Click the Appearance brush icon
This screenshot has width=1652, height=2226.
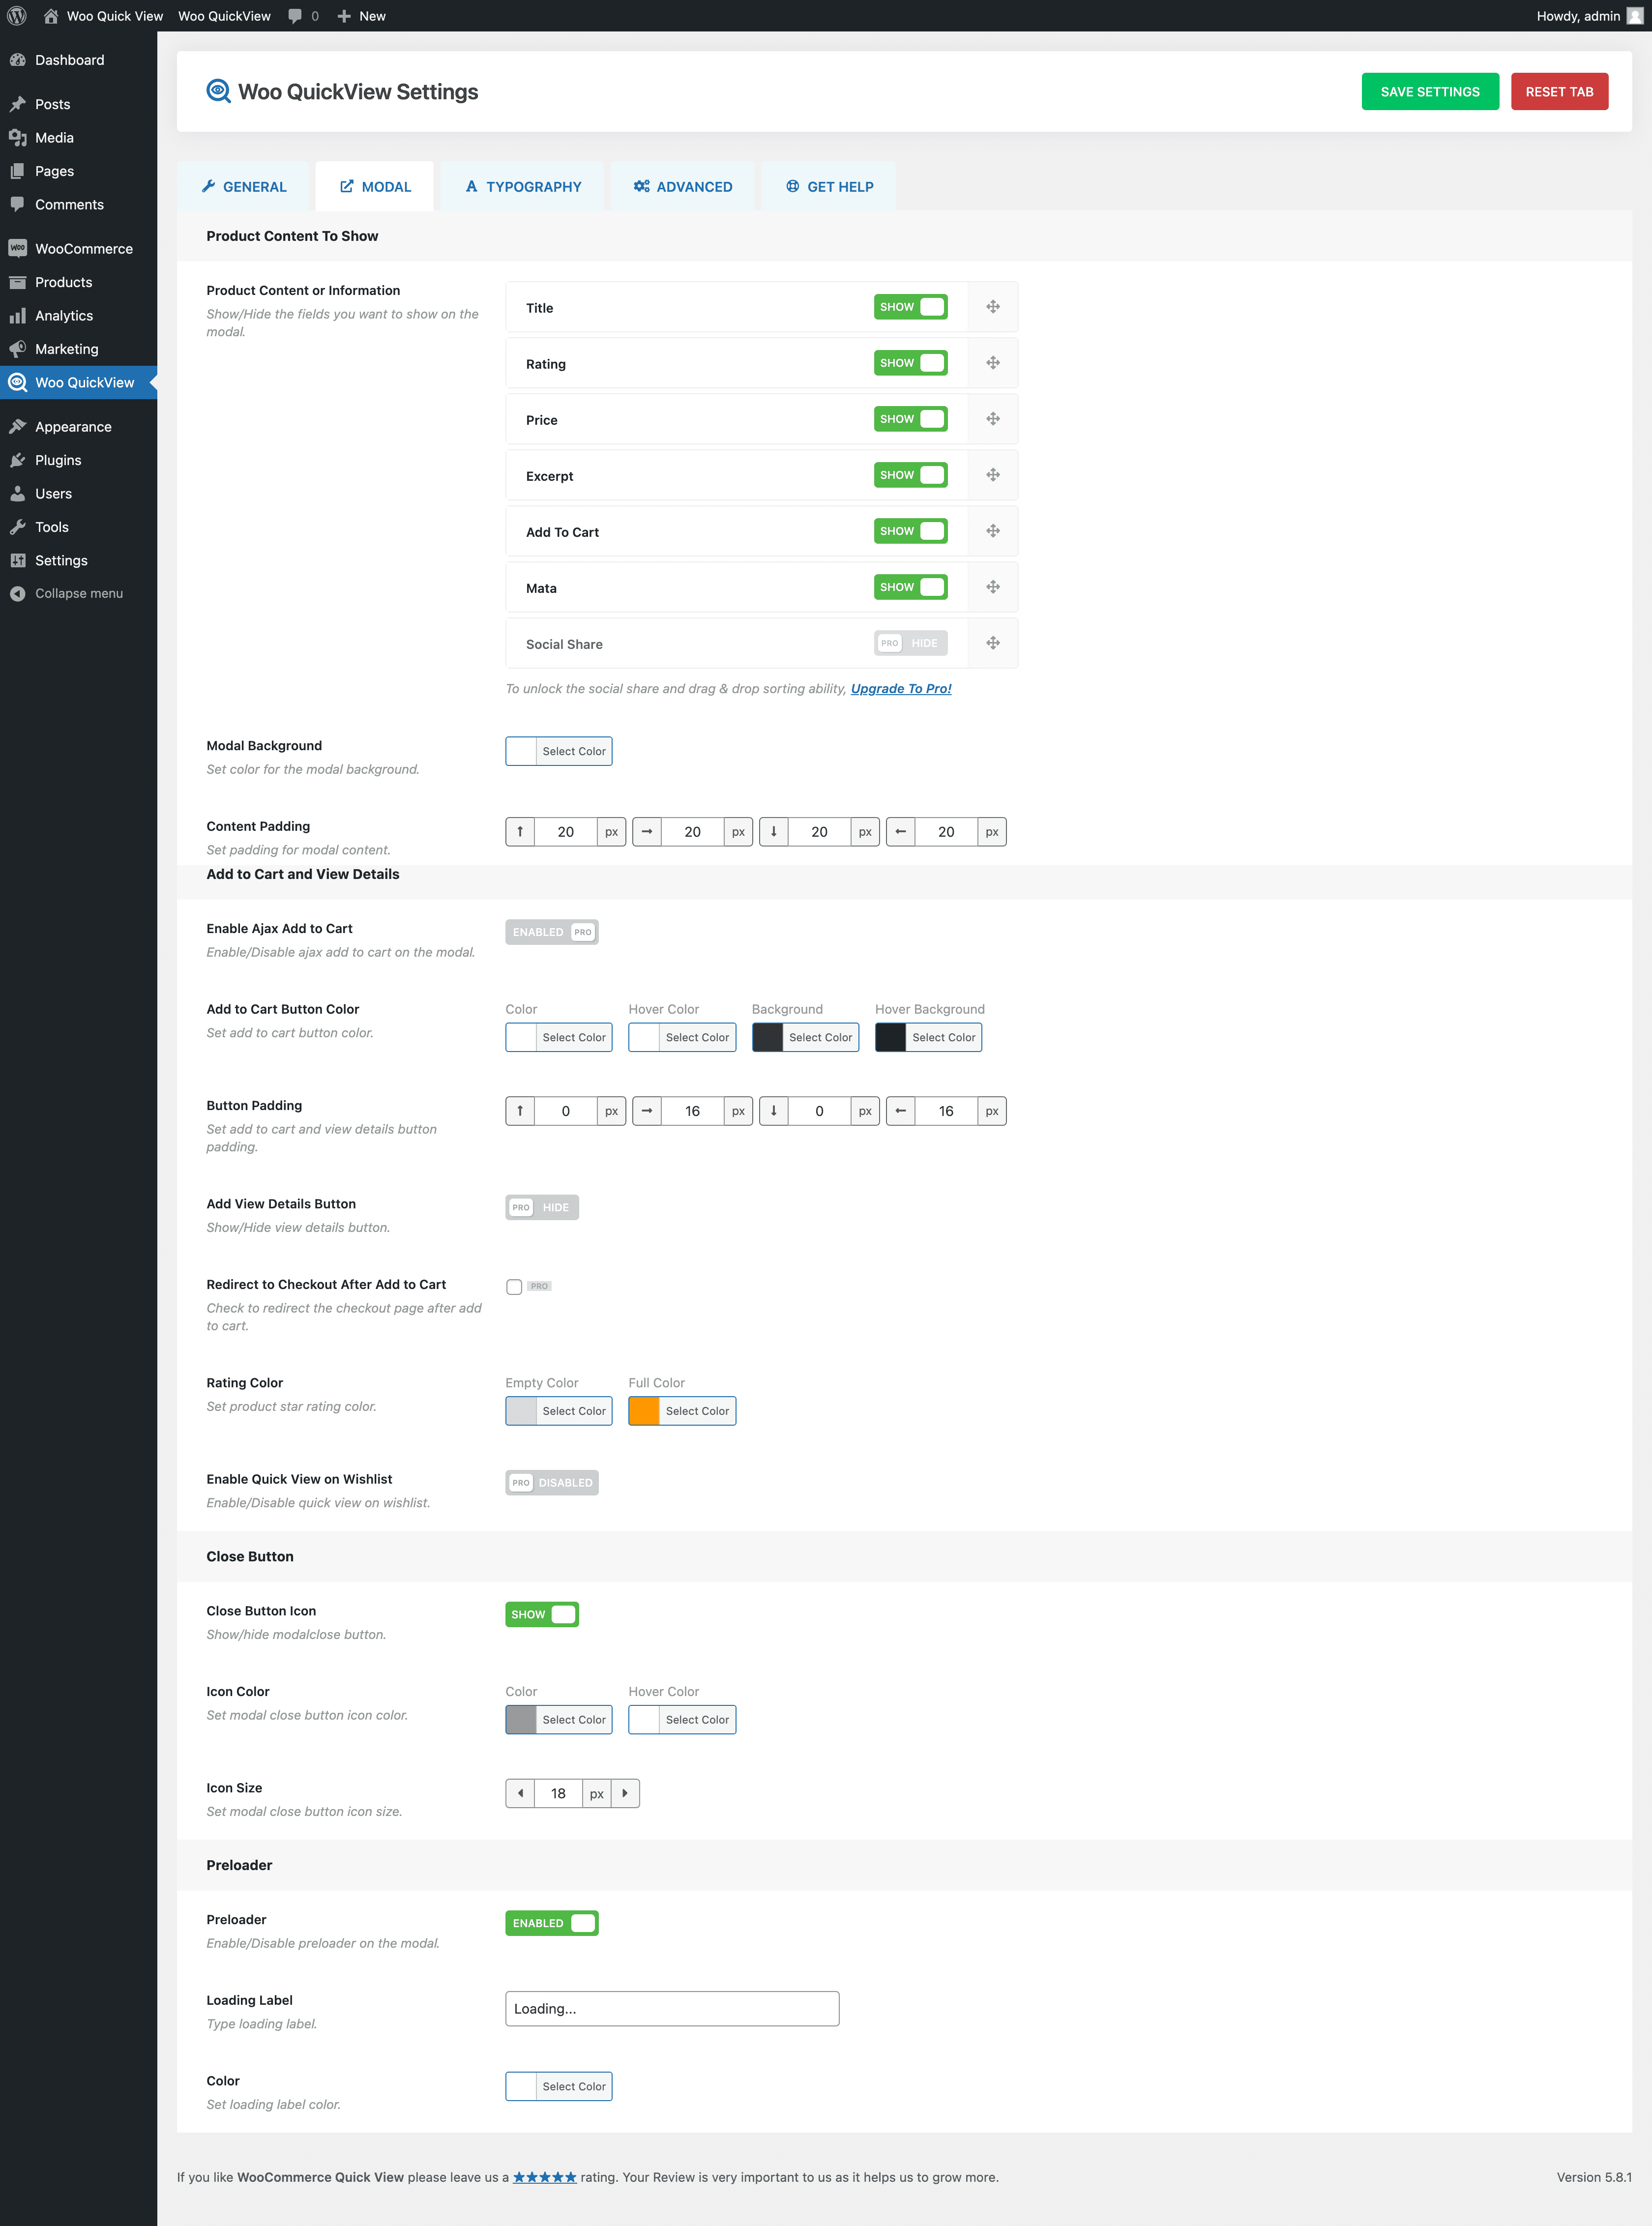click(x=17, y=427)
